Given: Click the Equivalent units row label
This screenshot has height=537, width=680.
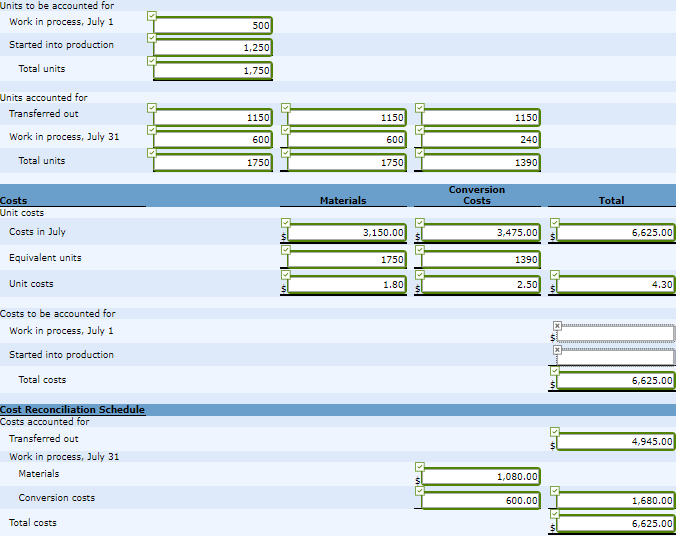Looking at the screenshot, I should coord(45,258).
